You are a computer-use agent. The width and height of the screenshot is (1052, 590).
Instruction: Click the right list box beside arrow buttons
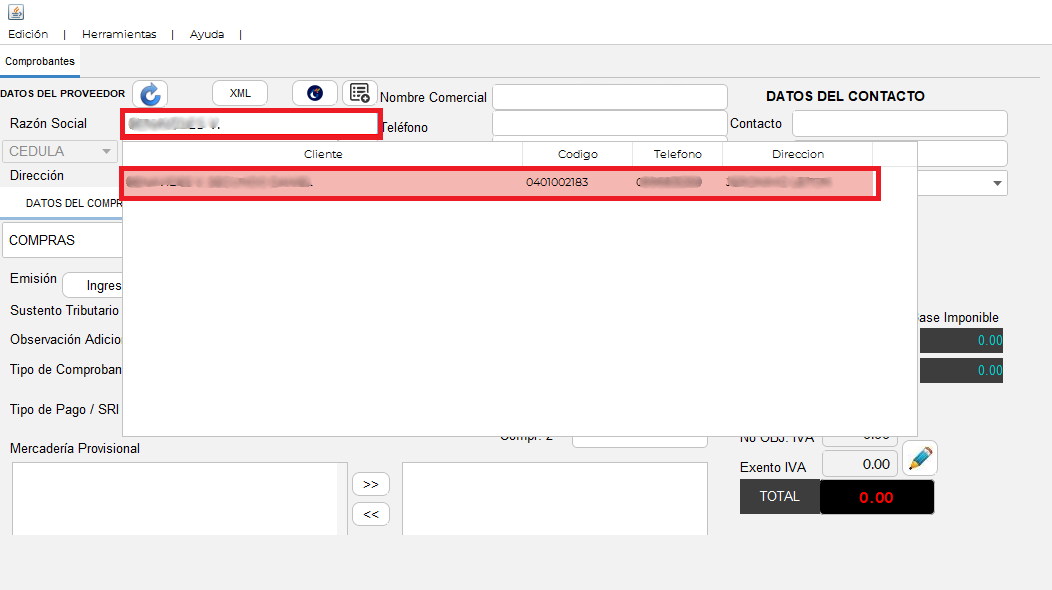(555, 499)
